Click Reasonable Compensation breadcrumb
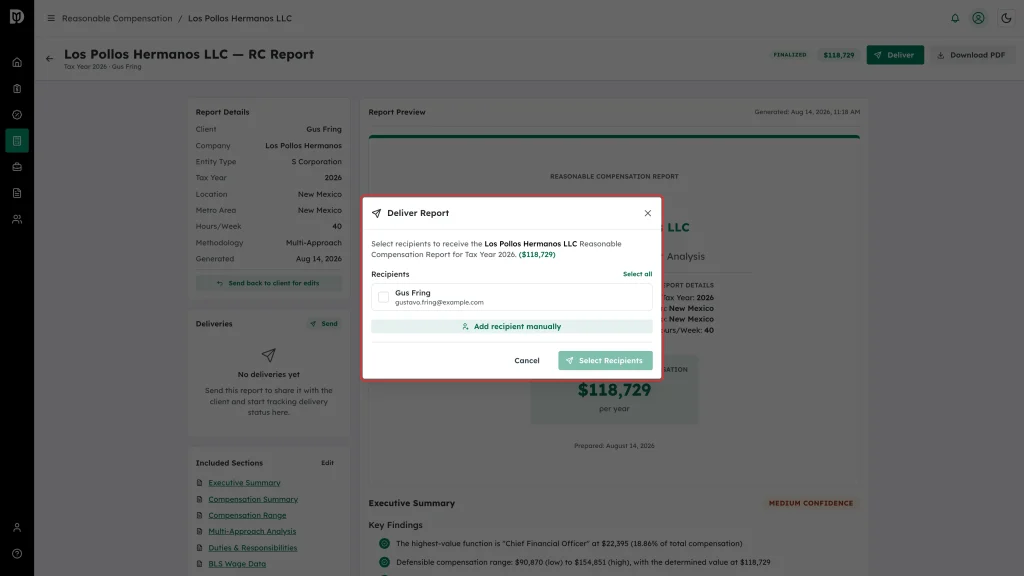 [x=117, y=18]
